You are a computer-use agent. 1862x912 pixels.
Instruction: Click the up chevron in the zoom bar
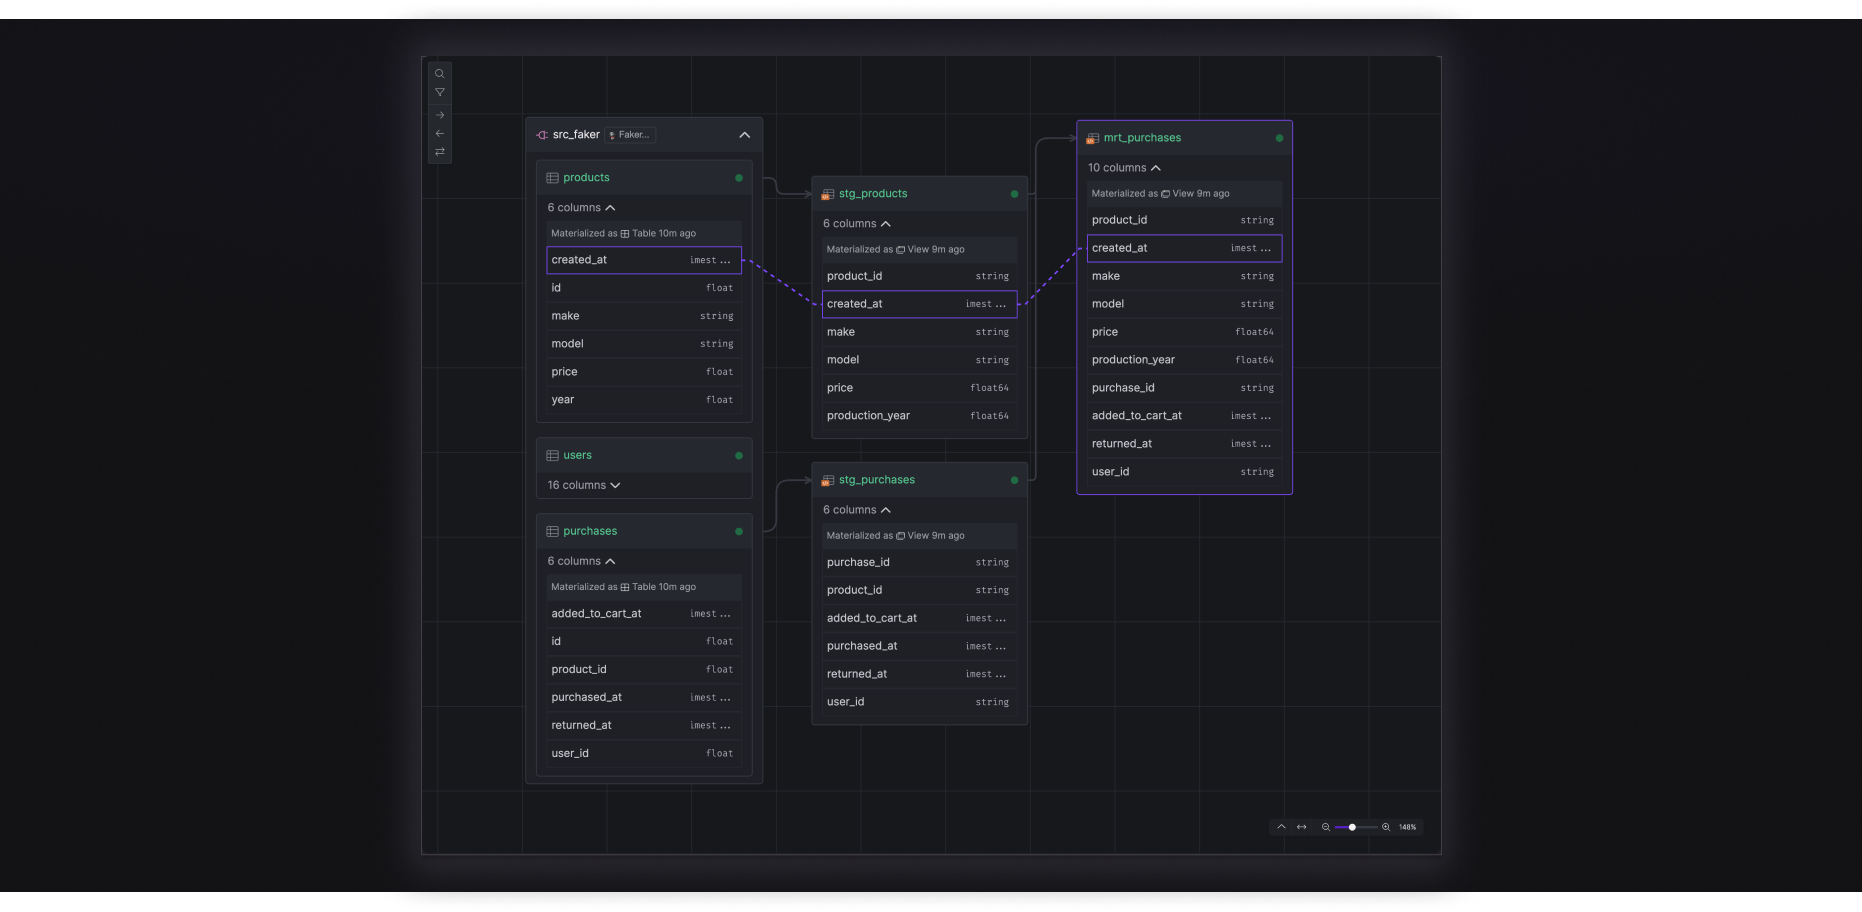(x=1281, y=827)
